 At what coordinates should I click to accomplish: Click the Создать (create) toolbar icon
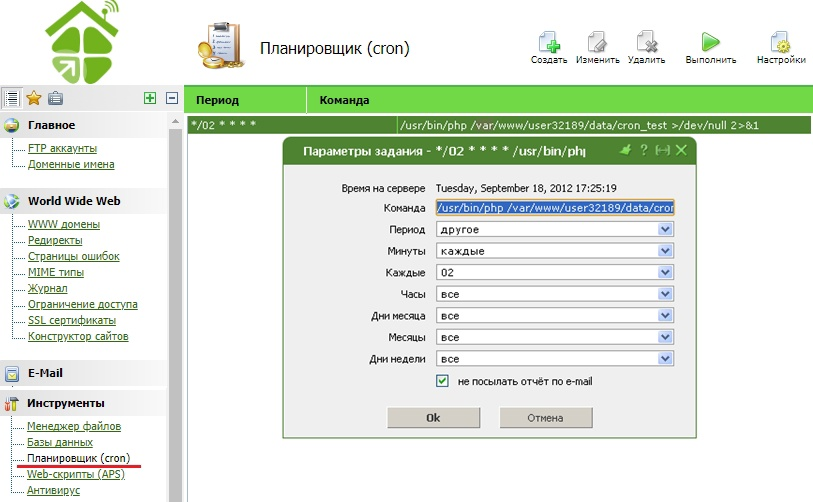(x=549, y=43)
